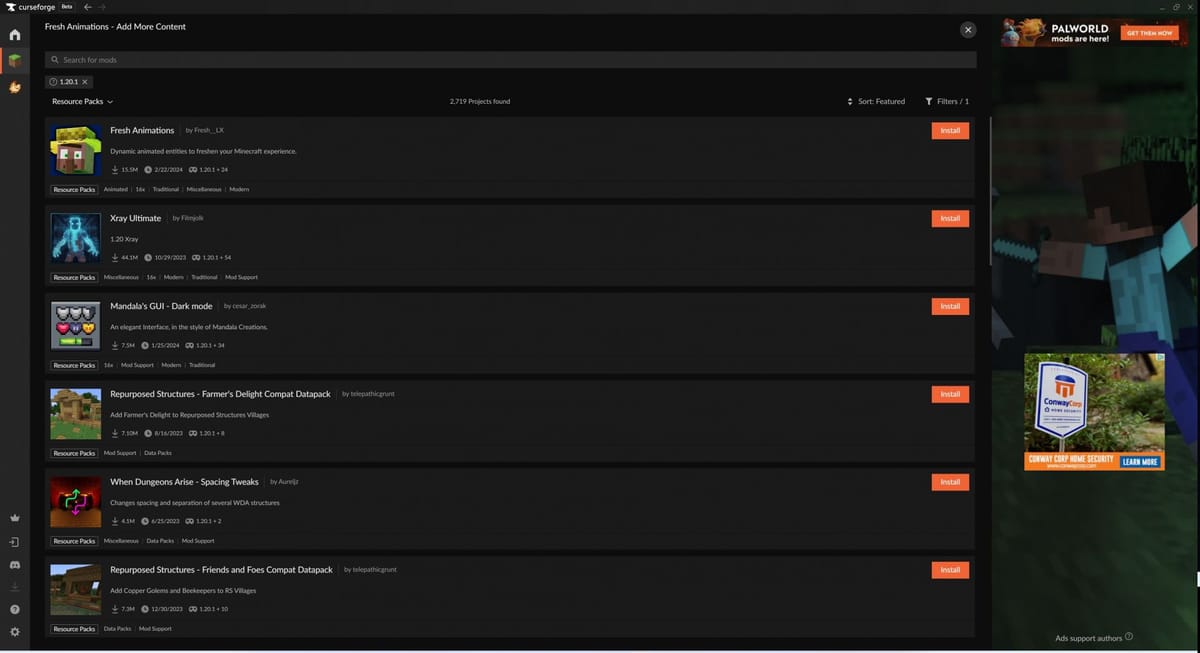
Task: Click the Palworld game icon in sidebar
Action: 14,88
